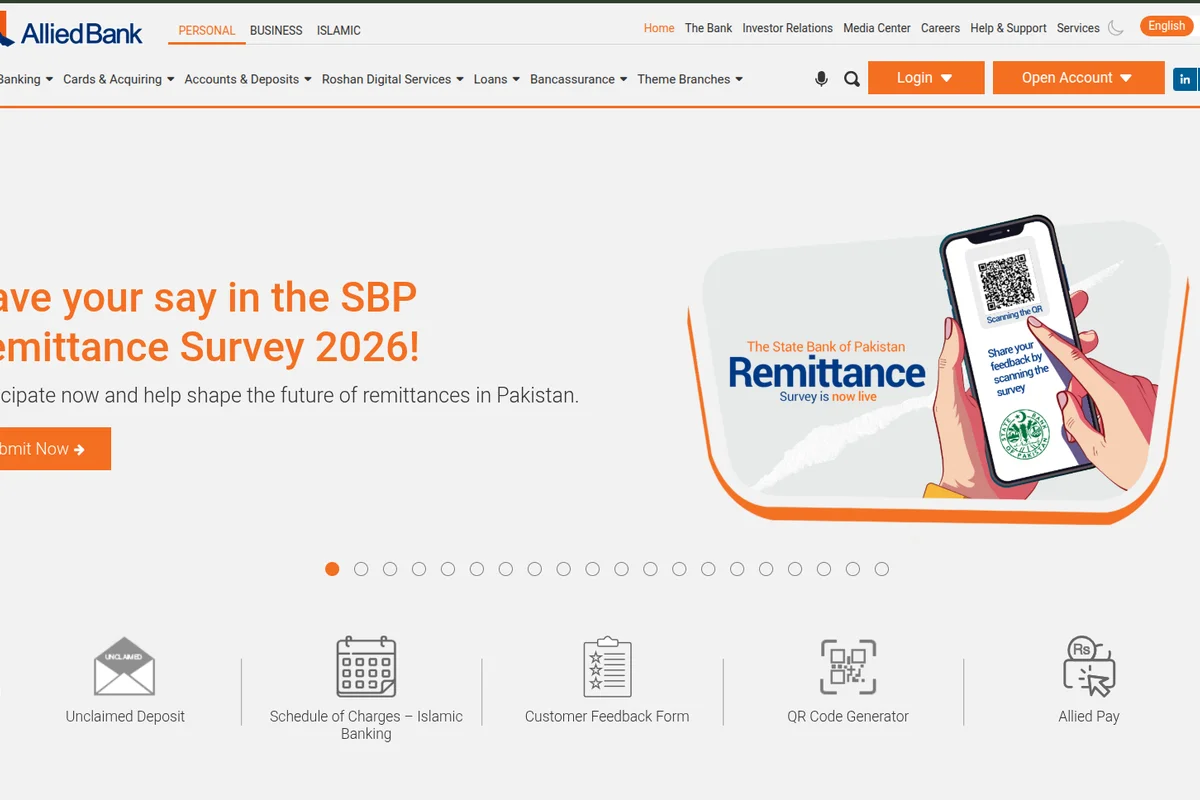Select the second carousel navigation dot
This screenshot has width=1200, height=800.
(361, 568)
